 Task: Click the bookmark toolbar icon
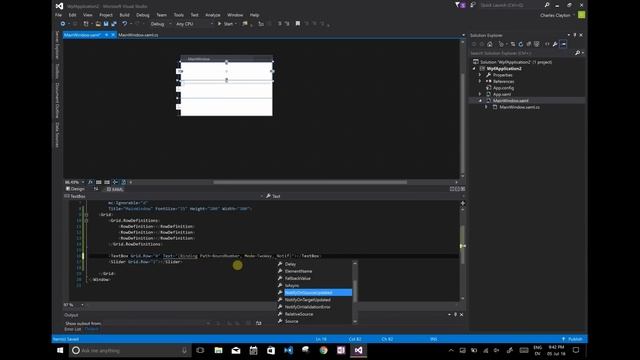pos(298,24)
